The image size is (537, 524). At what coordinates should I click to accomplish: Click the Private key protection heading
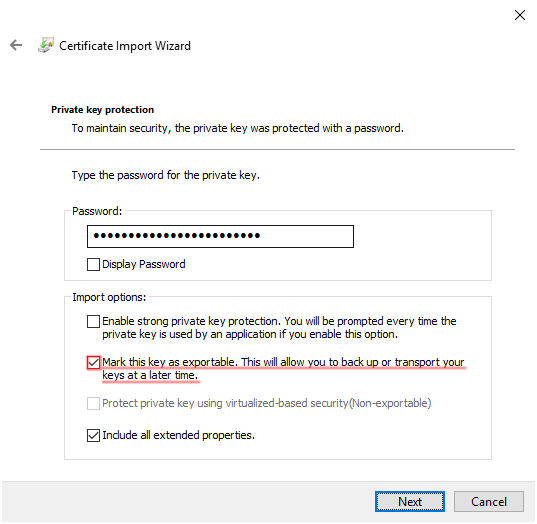pyautogui.click(x=102, y=110)
